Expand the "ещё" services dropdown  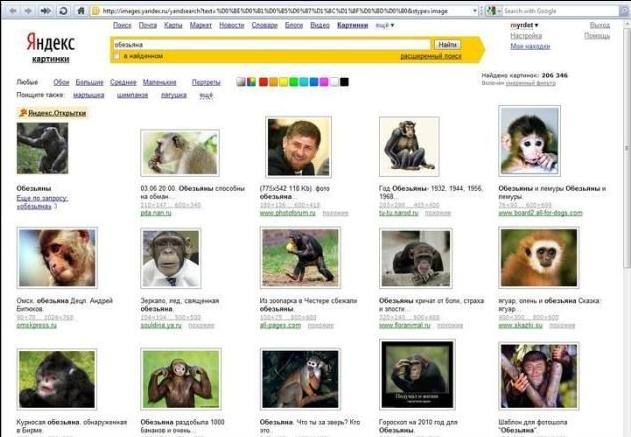pyautogui.click(x=384, y=24)
